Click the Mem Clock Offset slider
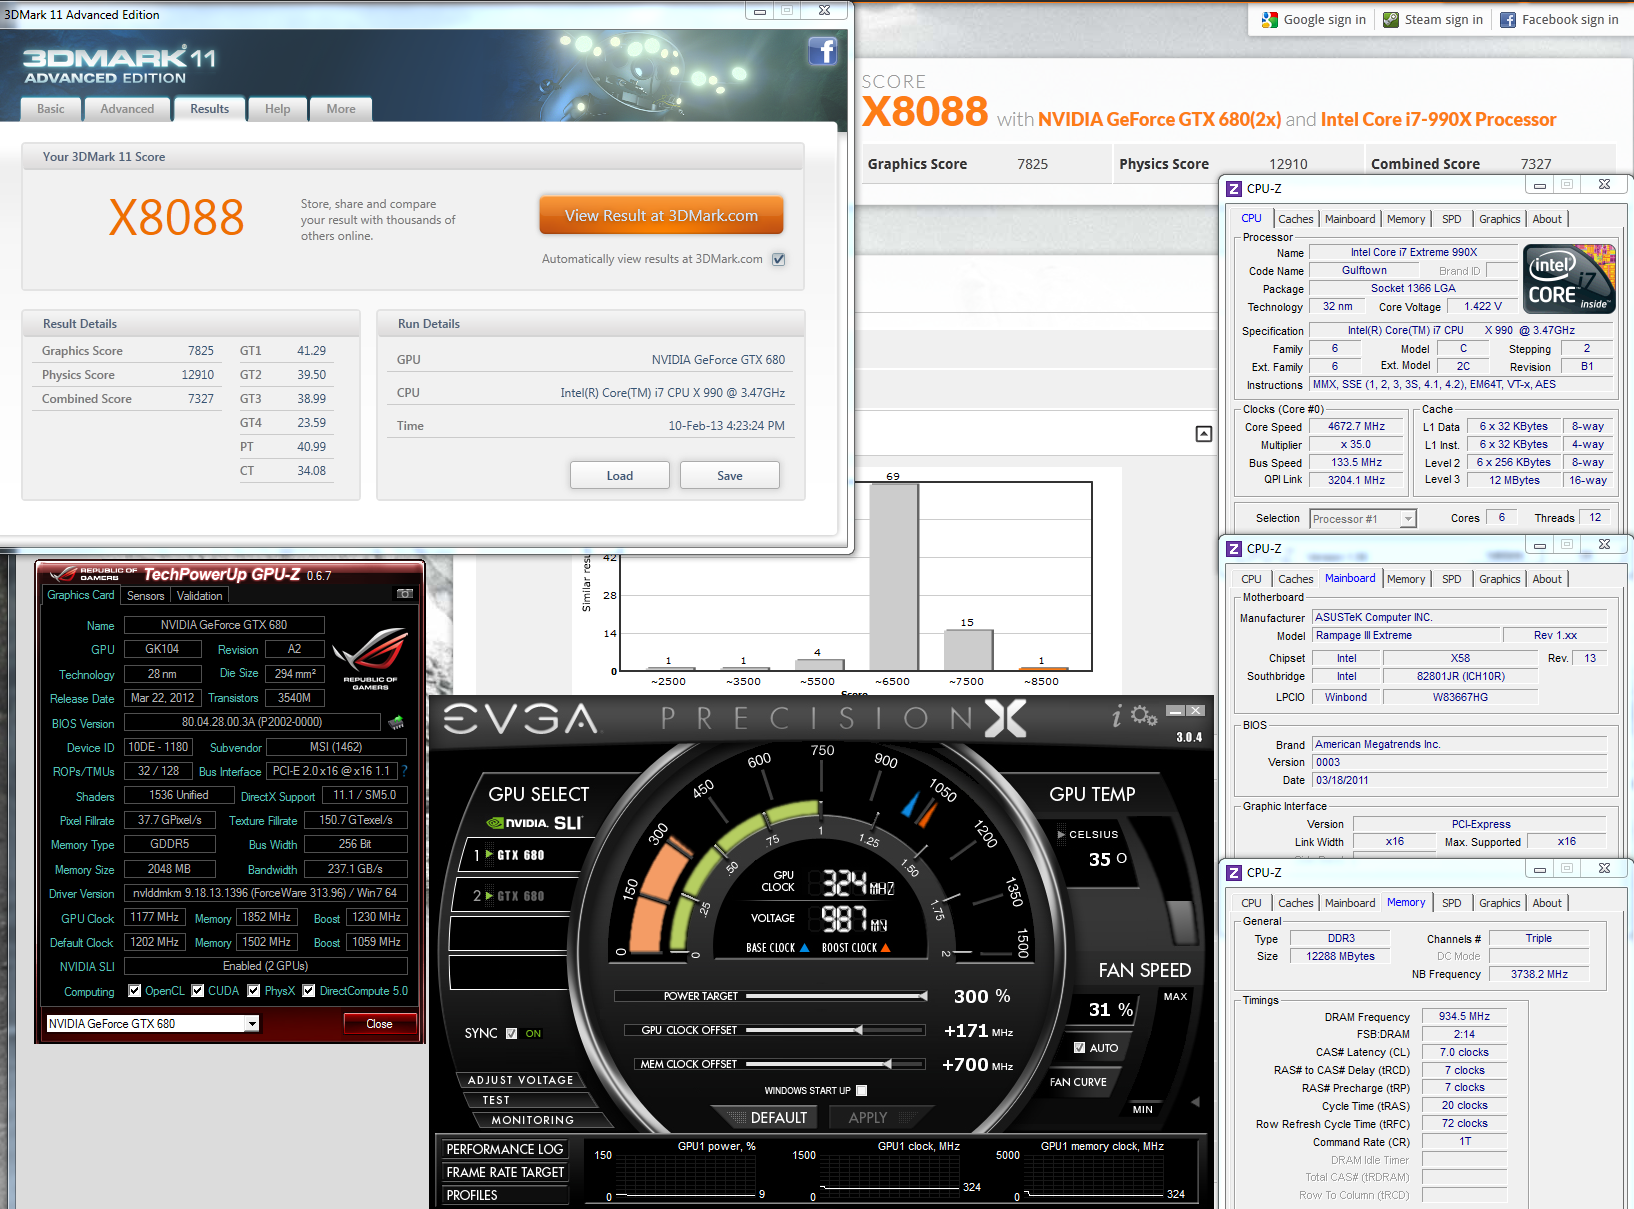This screenshot has width=1634, height=1209. pos(837,1064)
